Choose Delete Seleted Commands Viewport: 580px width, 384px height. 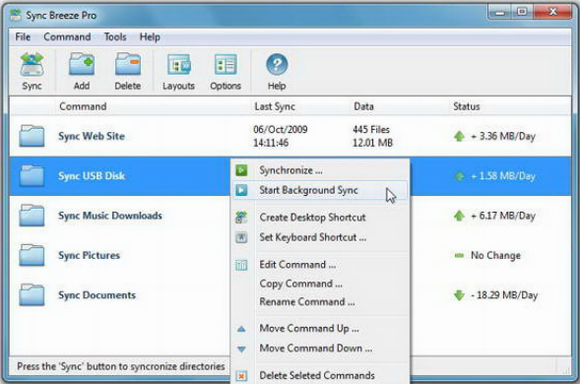point(321,375)
